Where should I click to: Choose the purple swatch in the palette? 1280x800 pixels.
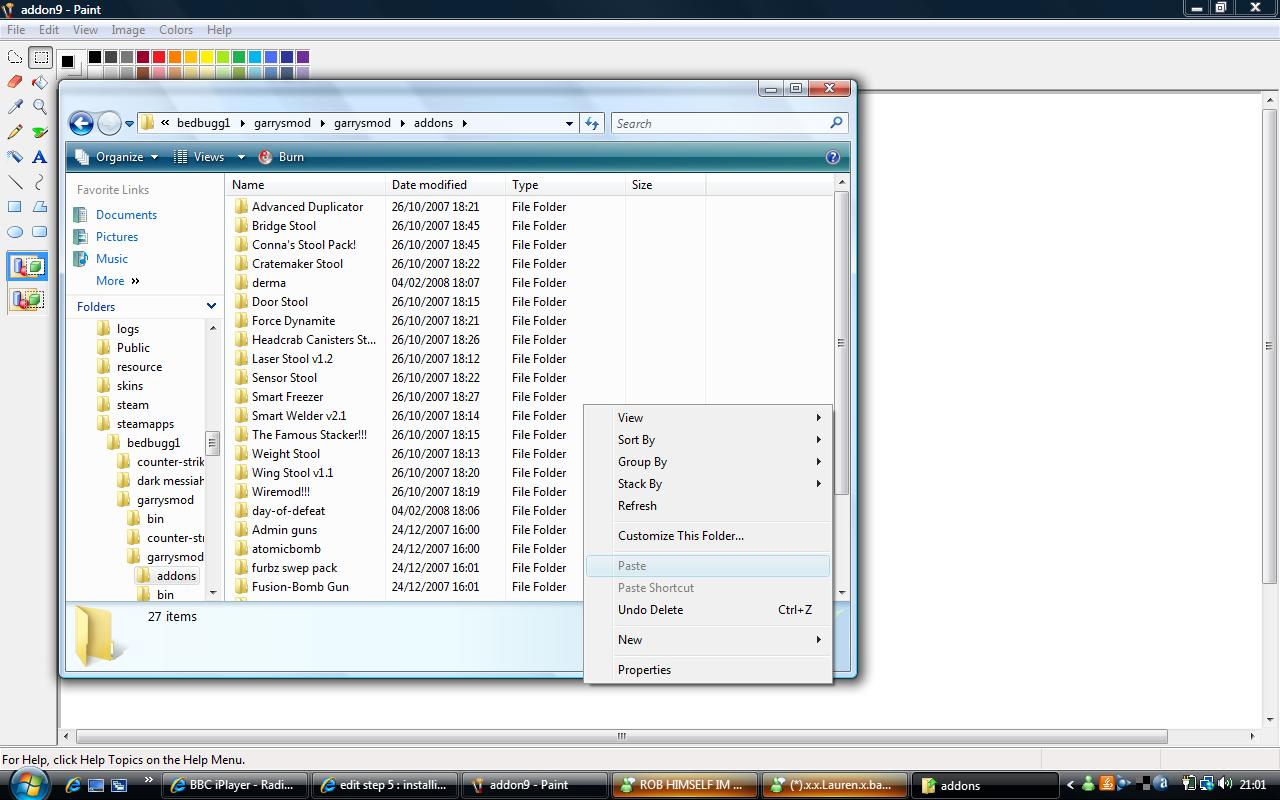(x=303, y=57)
